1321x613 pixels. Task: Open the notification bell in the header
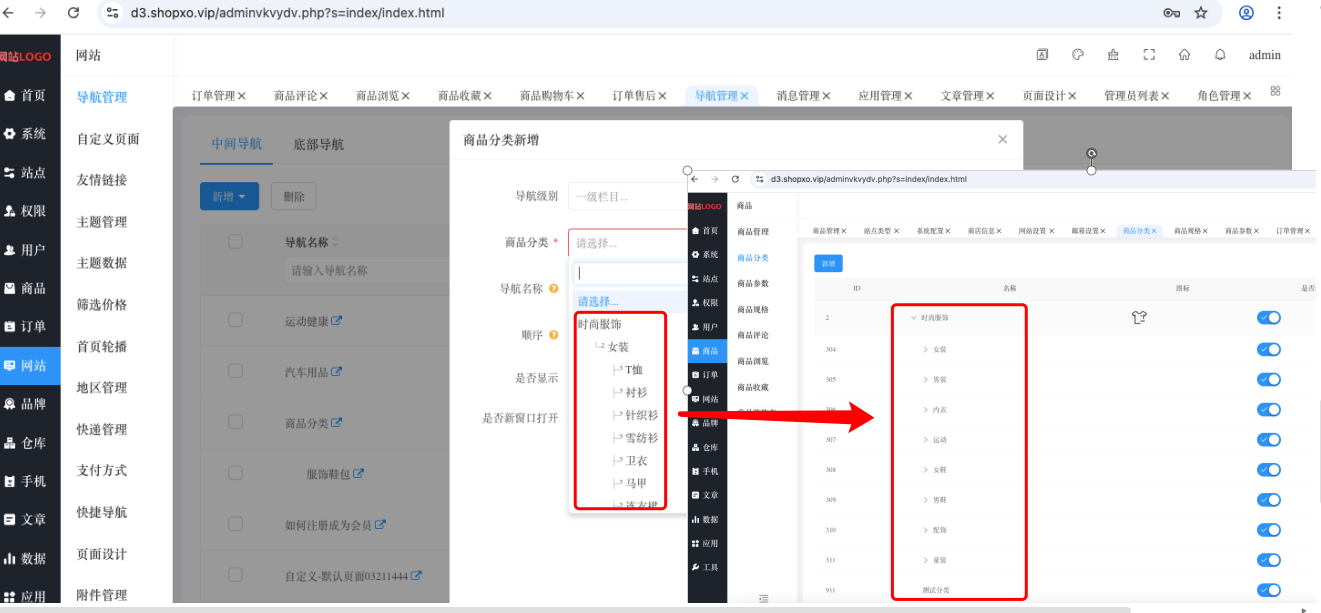click(1220, 55)
